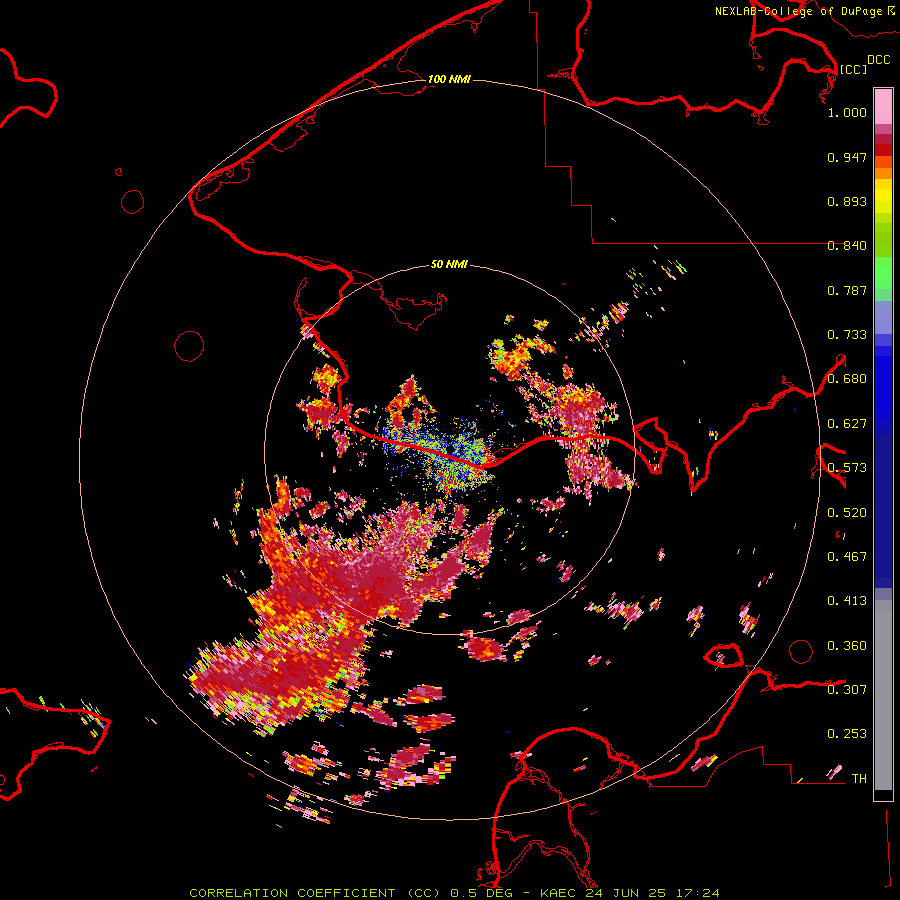The height and width of the screenshot is (900, 900).
Task: Click the 0.573 scale value
Action: (847, 468)
